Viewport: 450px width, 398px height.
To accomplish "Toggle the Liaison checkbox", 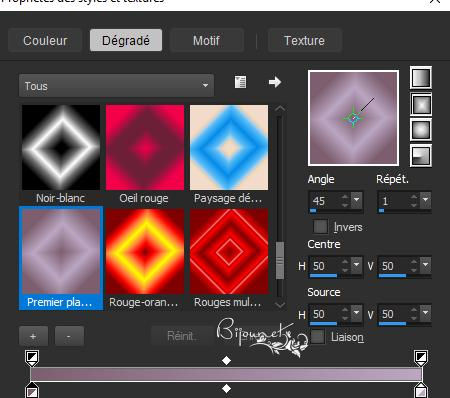I will click(318, 337).
